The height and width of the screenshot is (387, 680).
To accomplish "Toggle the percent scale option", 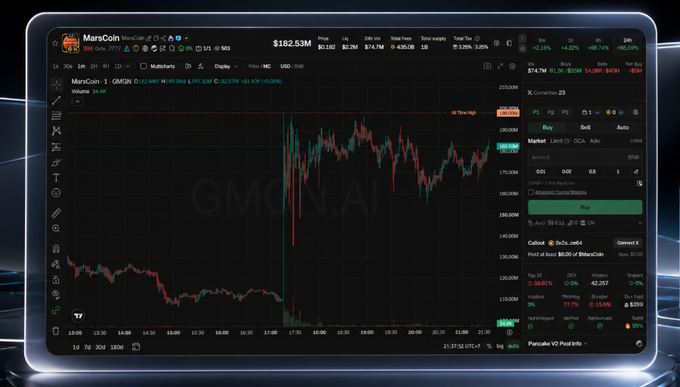I will (489, 346).
